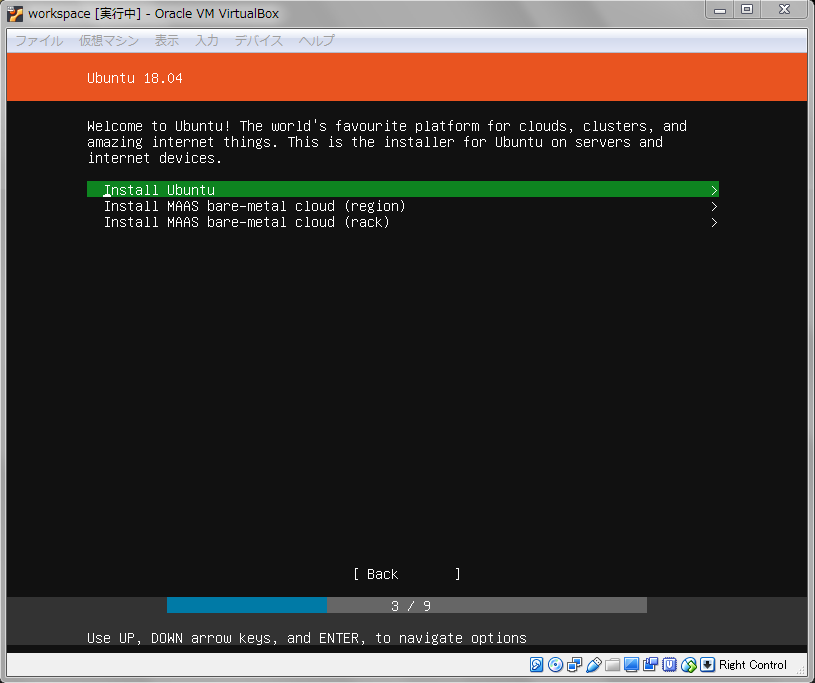This screenshot has height=683, width=815.
Task: Click the display monitor status icon
Action: point(631,664)
